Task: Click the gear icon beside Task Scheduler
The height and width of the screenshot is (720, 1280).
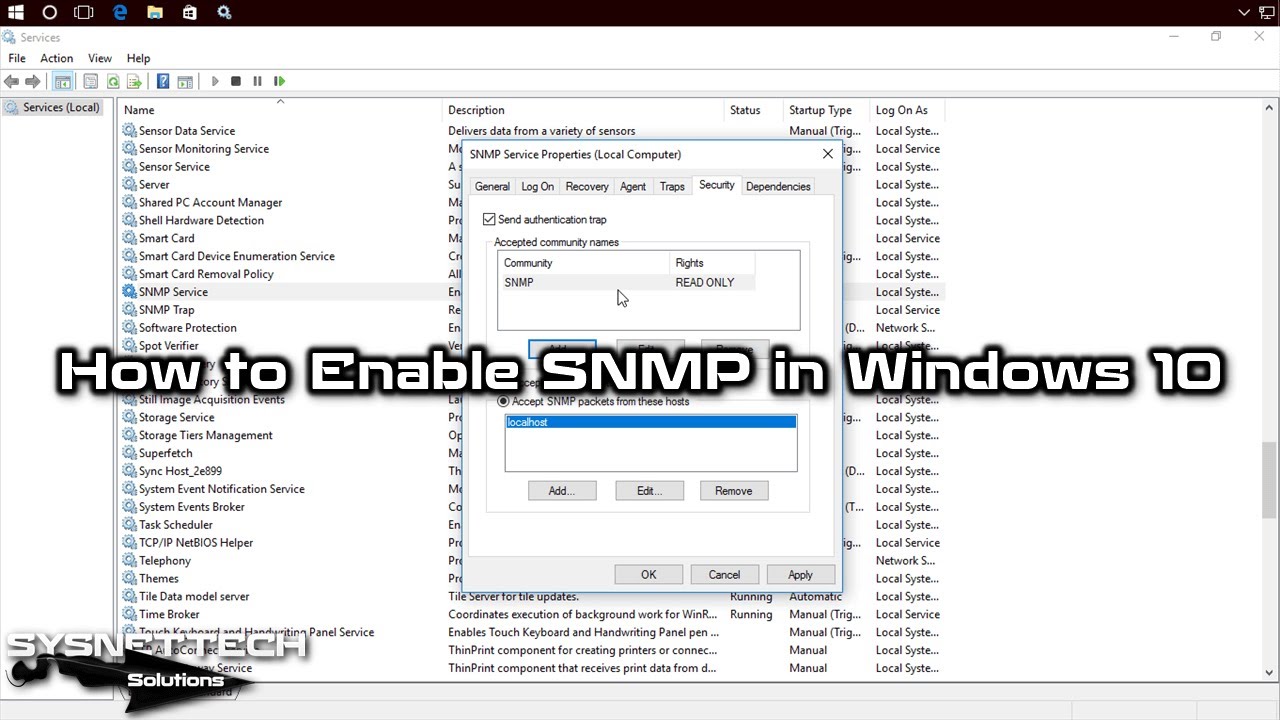Action: 129,525
